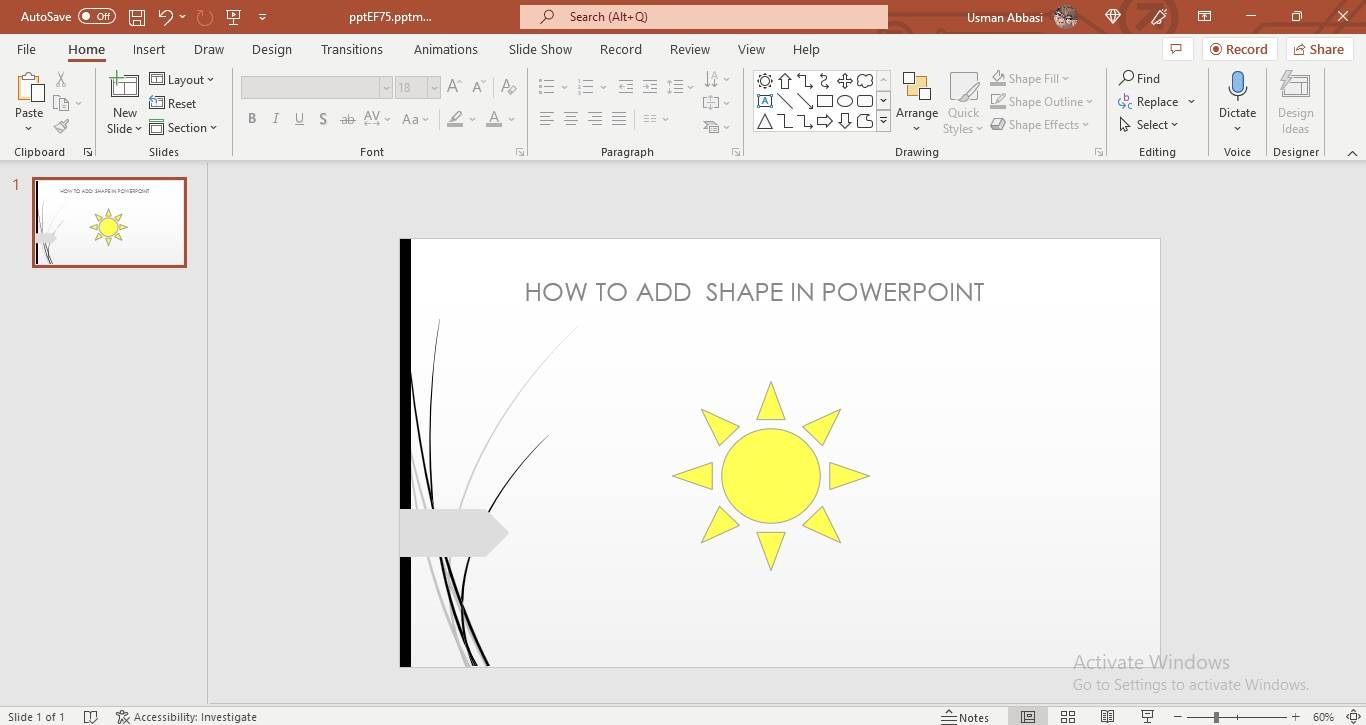Toggle Align Left paragraph alignment

coord(546,119)
